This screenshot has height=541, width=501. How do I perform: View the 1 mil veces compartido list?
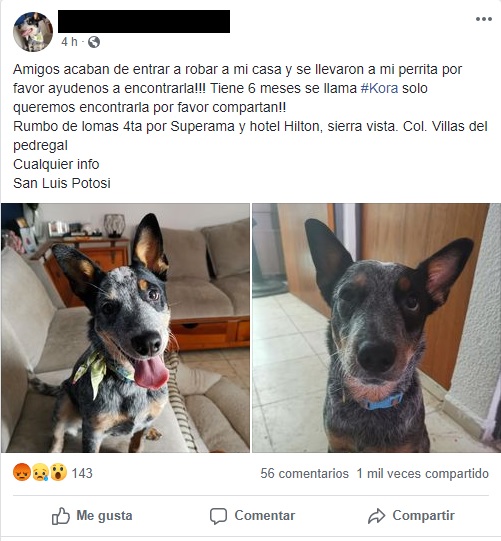coord(423,473)
